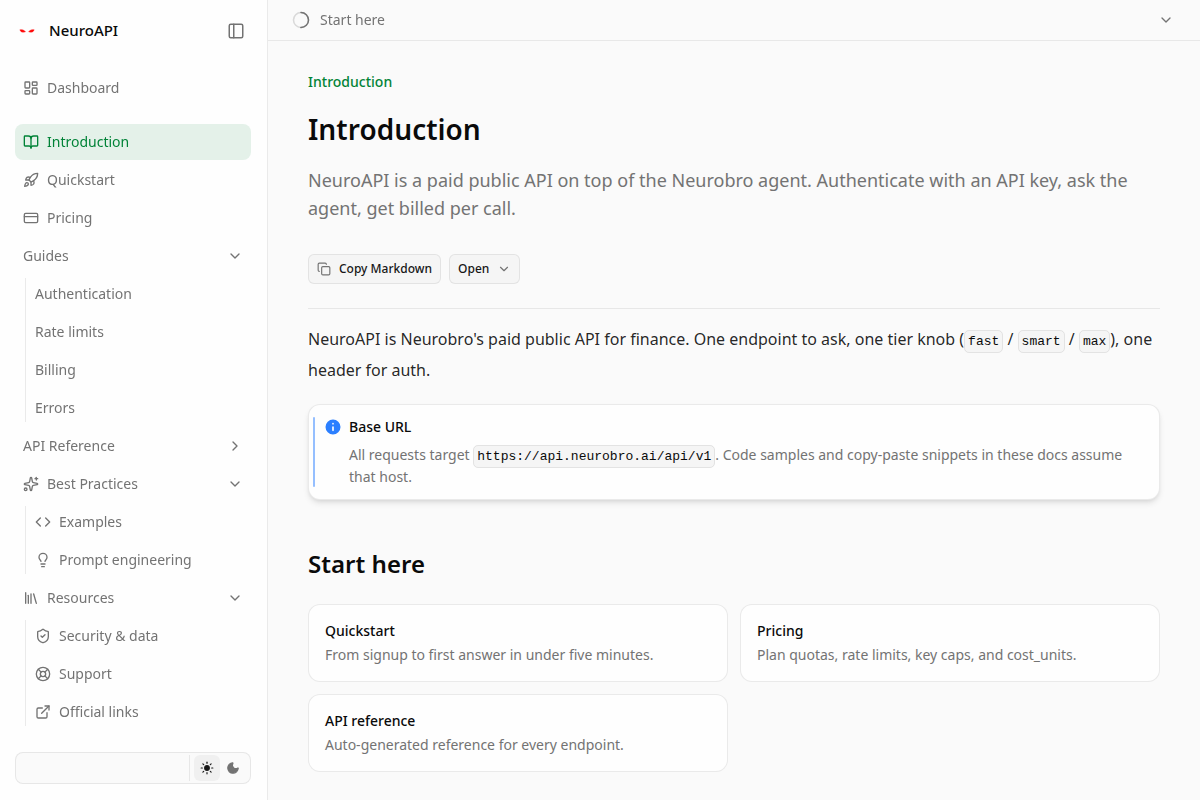1200x800 pixels.
Task: Click the copy icon in Copy Markdown
Action: point(324,269)
